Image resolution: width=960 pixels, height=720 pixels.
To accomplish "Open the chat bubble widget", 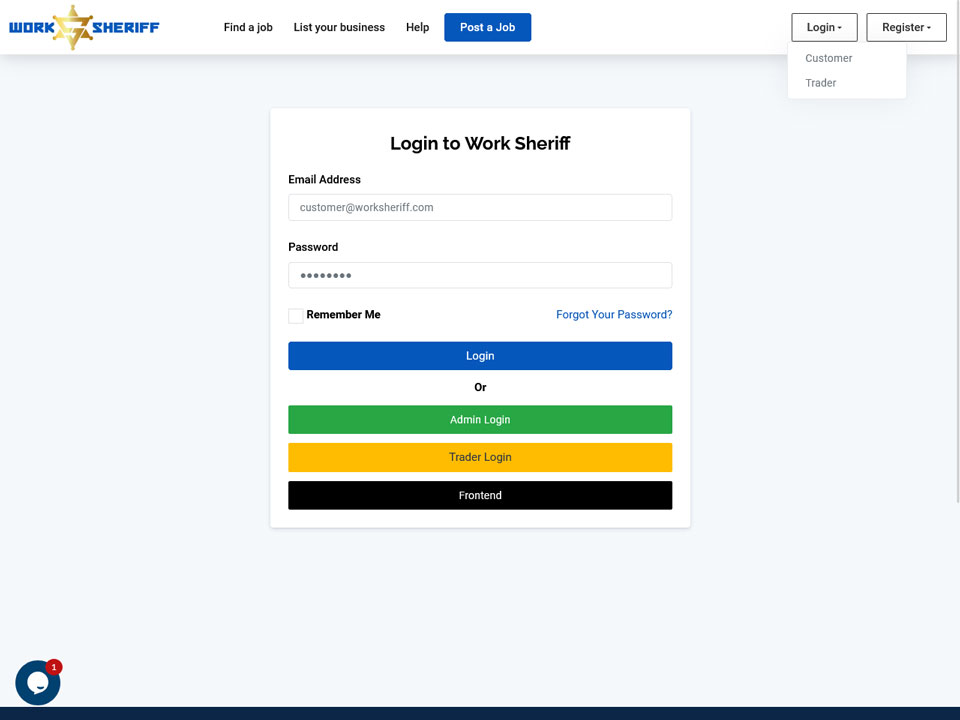I will pyautogui.click(x=37, y=683).
